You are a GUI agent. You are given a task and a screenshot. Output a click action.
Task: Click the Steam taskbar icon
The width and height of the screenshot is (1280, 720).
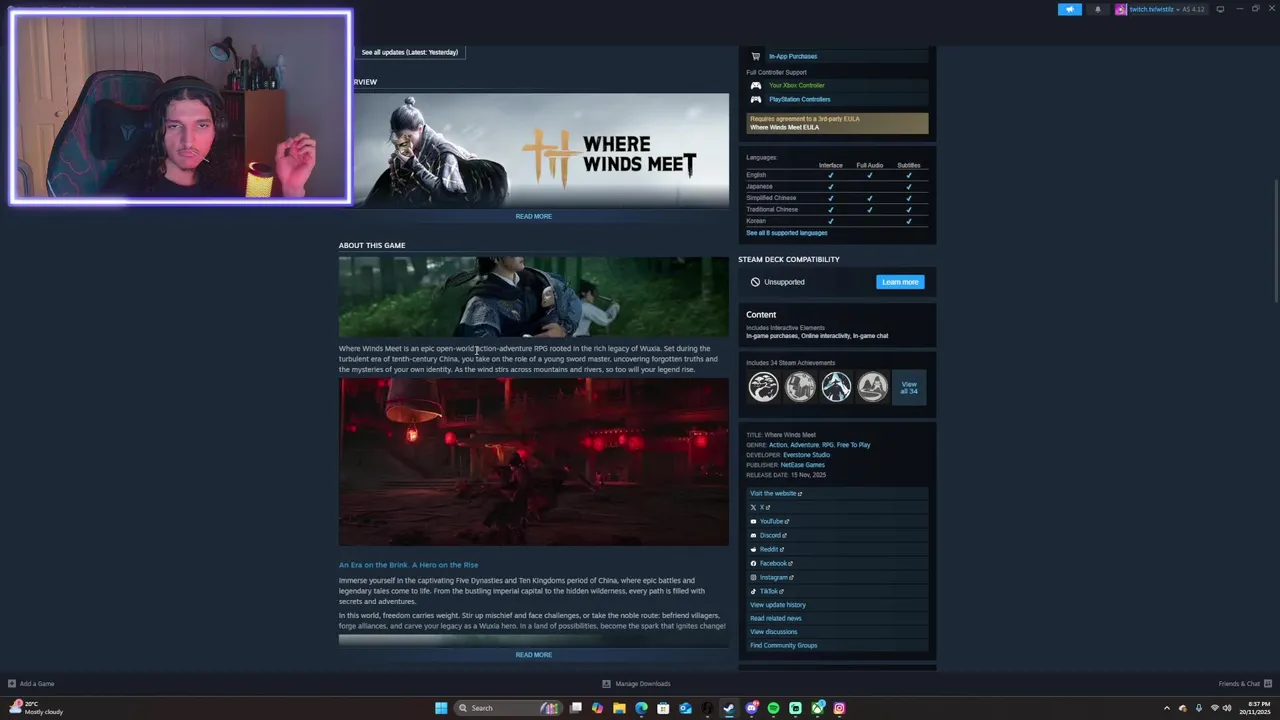[x=729, y=708]
